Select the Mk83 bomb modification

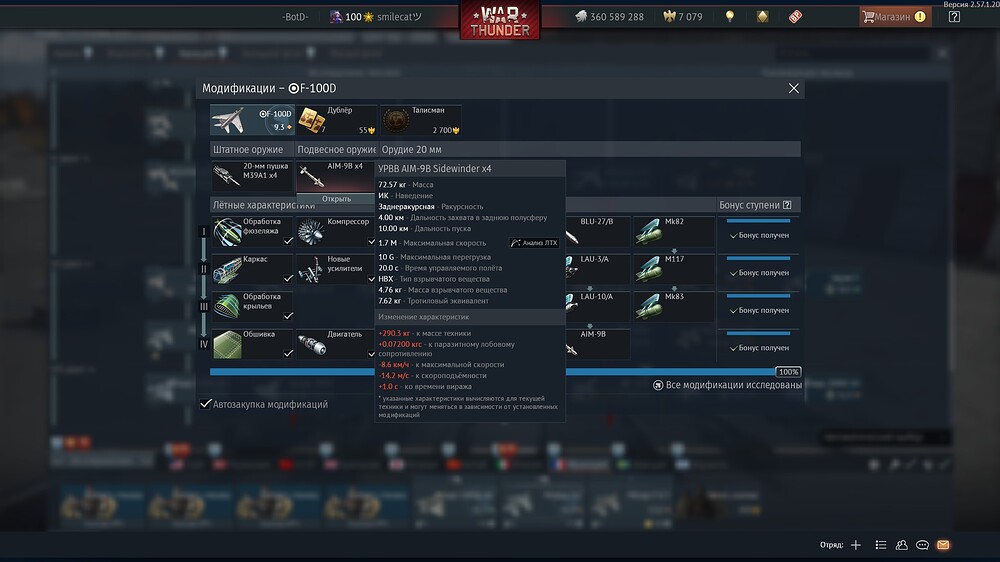[x=673, y=306]
